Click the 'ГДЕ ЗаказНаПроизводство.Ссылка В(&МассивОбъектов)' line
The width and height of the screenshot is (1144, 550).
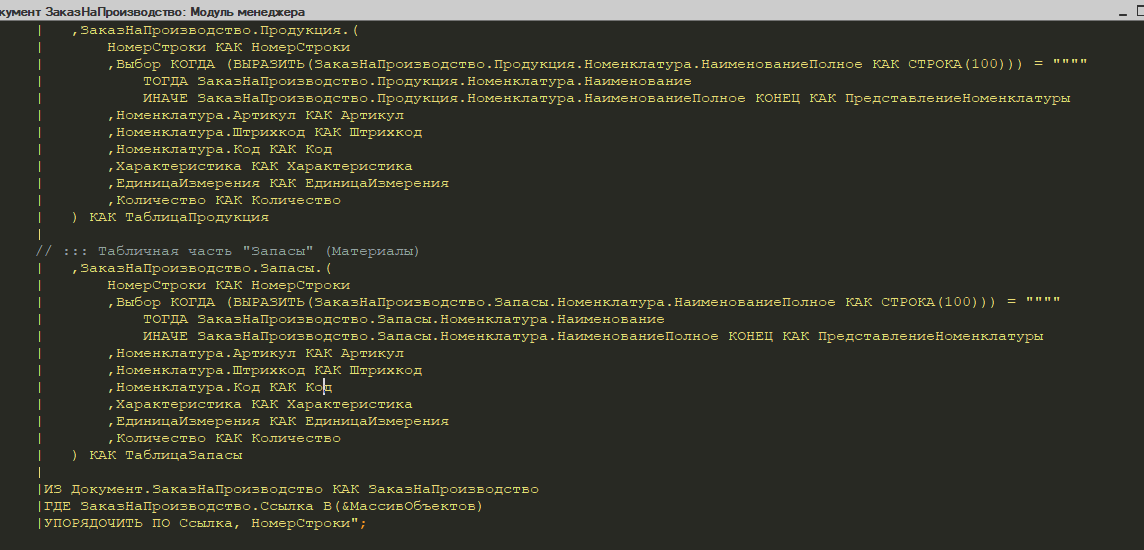pyautogui.click(x=263, y=506)
